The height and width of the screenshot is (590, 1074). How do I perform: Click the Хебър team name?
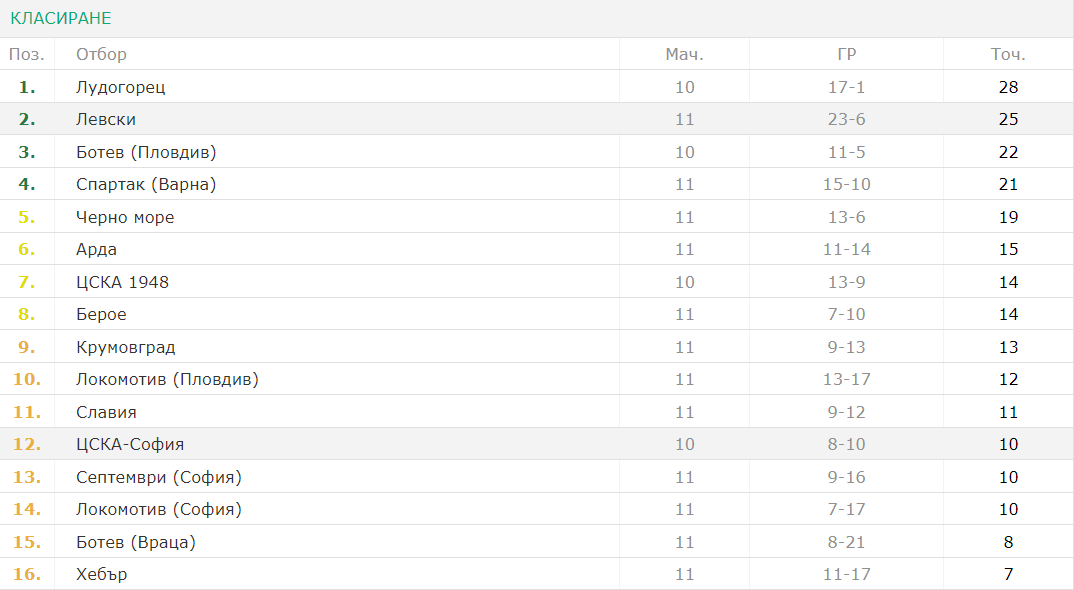pyautogui.click(x=101, y=574)
